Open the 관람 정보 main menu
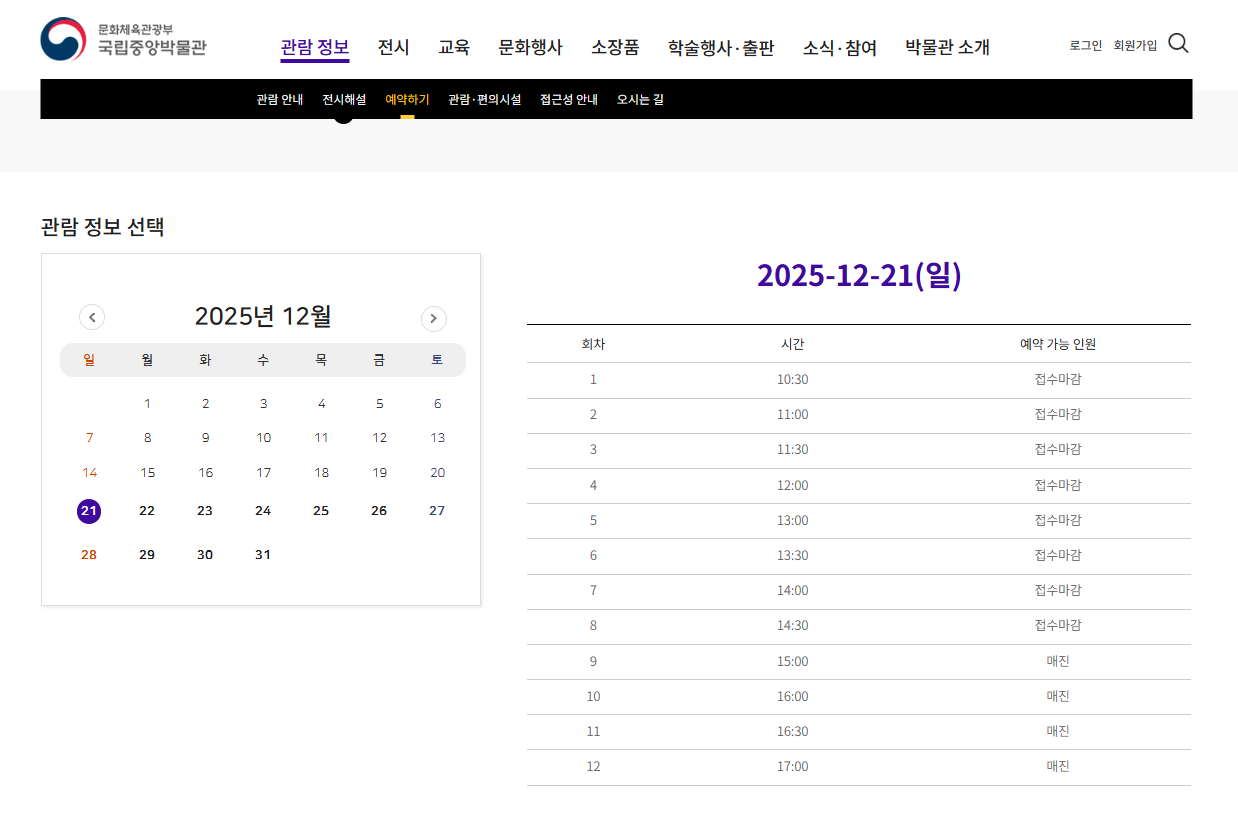The image size is (1238, 828). pyautogui.click(x=314, y=47)
